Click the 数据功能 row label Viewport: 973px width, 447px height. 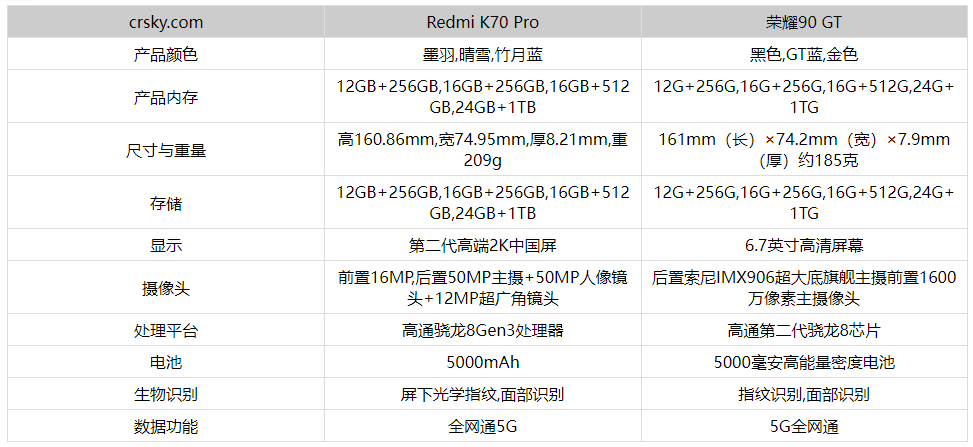coord(164,427)
